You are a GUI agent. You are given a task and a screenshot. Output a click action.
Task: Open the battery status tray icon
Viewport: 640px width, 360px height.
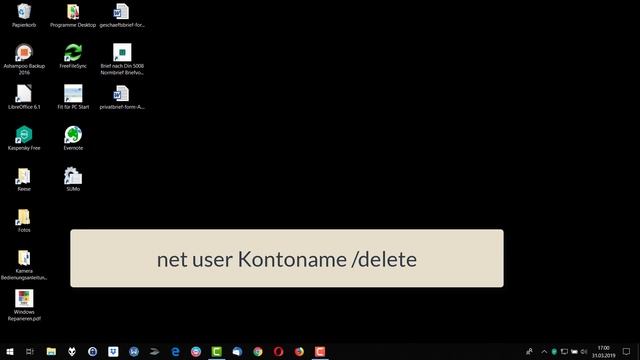coord(574,351)
